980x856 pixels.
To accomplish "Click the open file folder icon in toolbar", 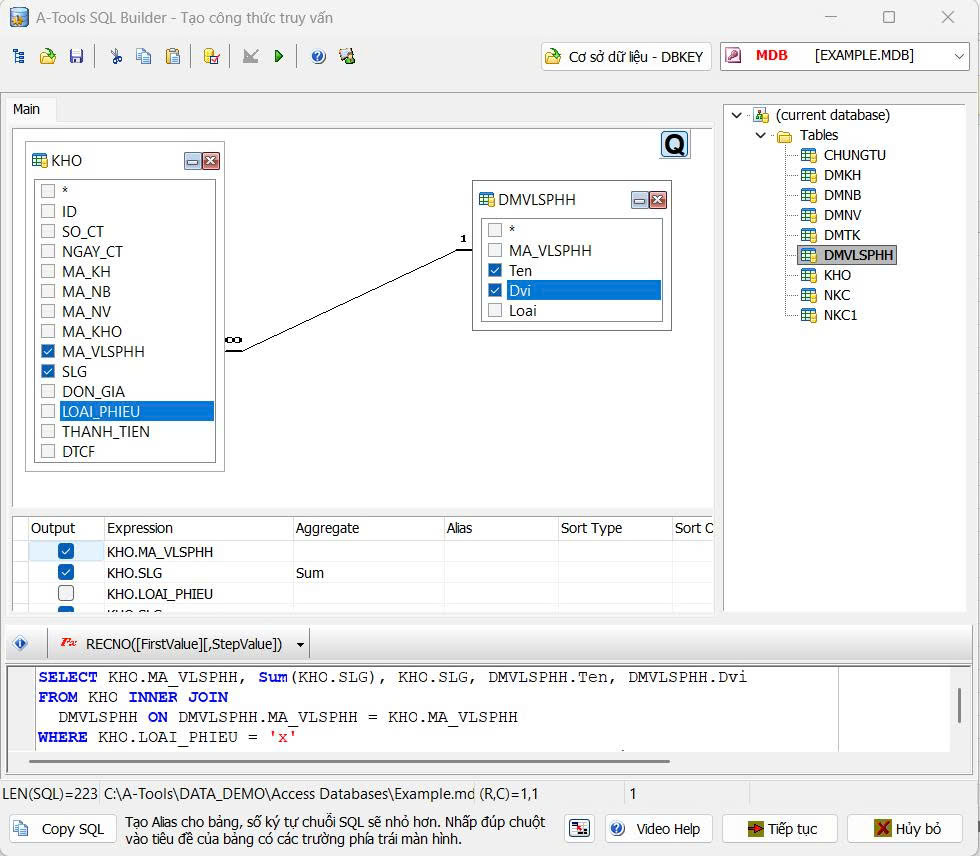I will 47,57.
